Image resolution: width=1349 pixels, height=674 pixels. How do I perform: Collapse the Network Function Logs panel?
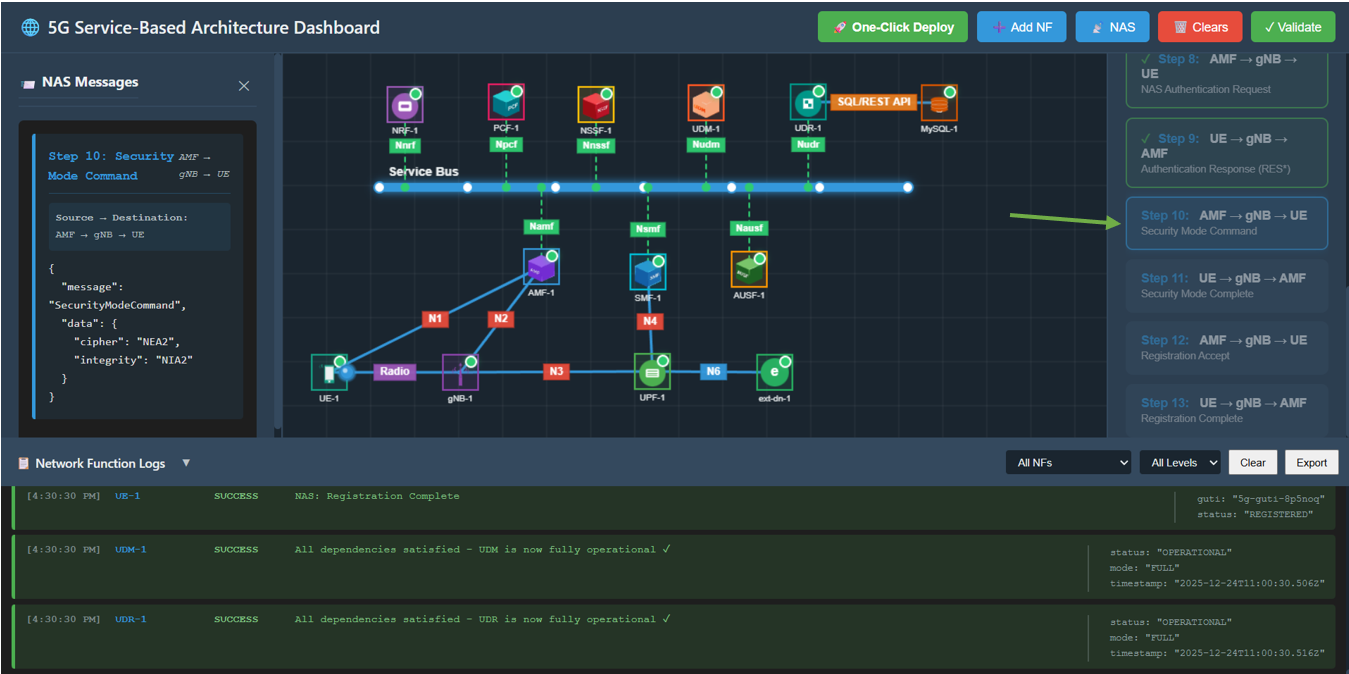coord(186,462)
